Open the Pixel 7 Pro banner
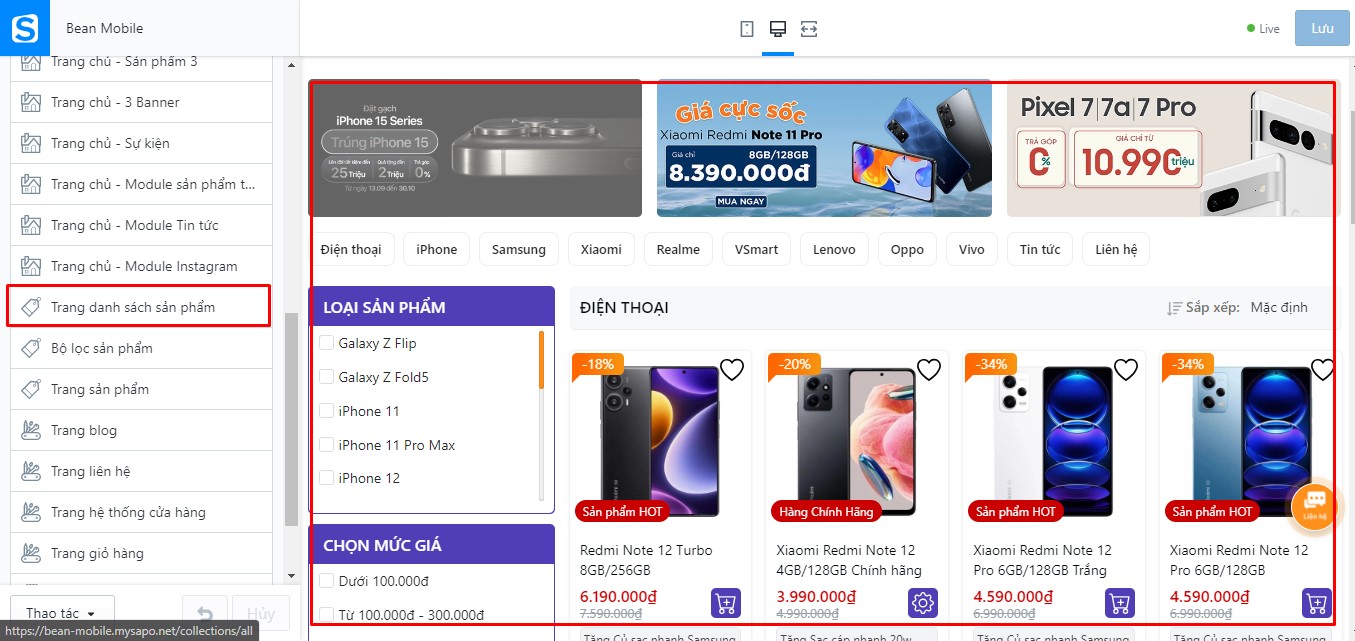 [1173, 148]
